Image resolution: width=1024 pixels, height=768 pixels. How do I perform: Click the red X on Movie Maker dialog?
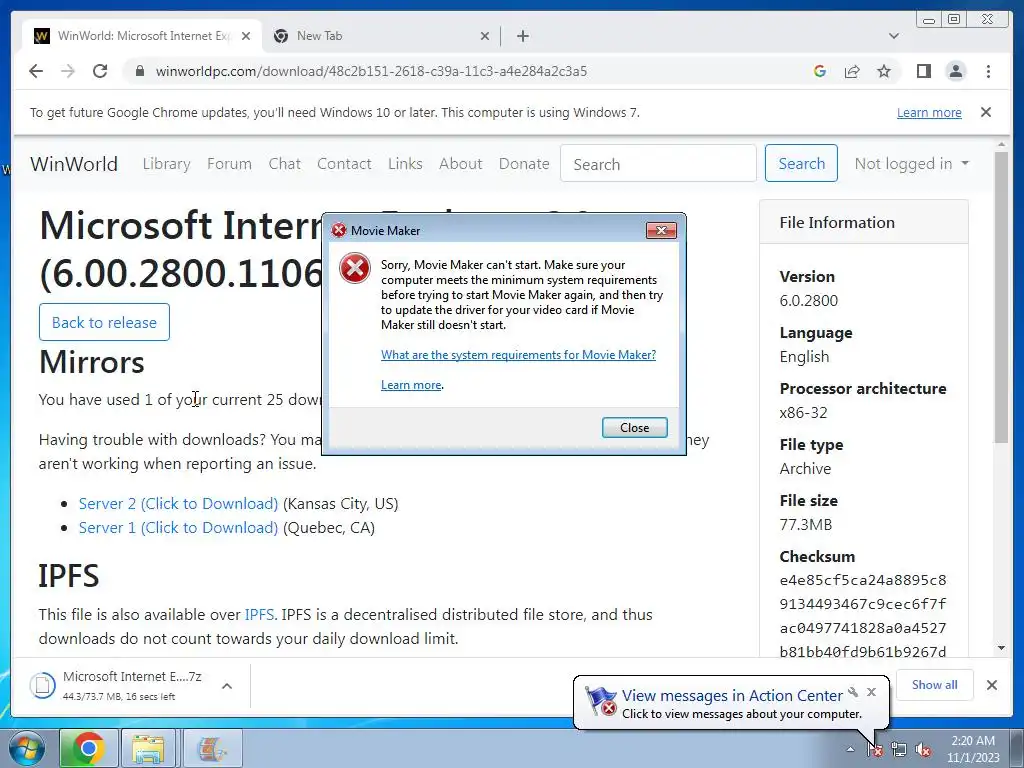click(x=661, y=231)
